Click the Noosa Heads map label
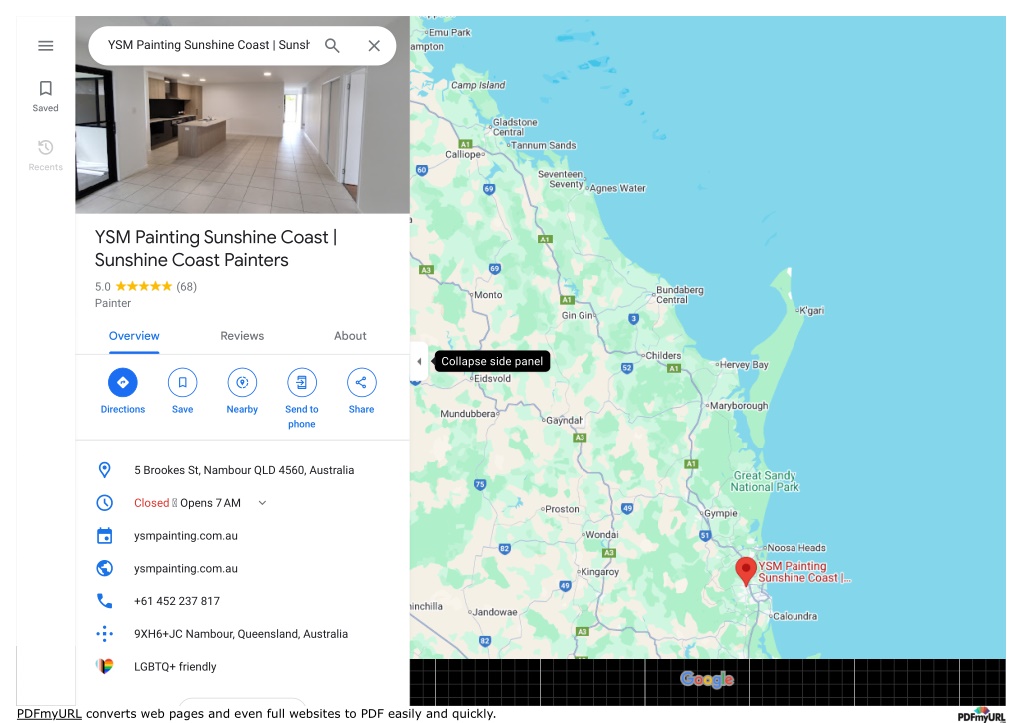Screen dimensions: 1023x723 [x=797, y=548]
